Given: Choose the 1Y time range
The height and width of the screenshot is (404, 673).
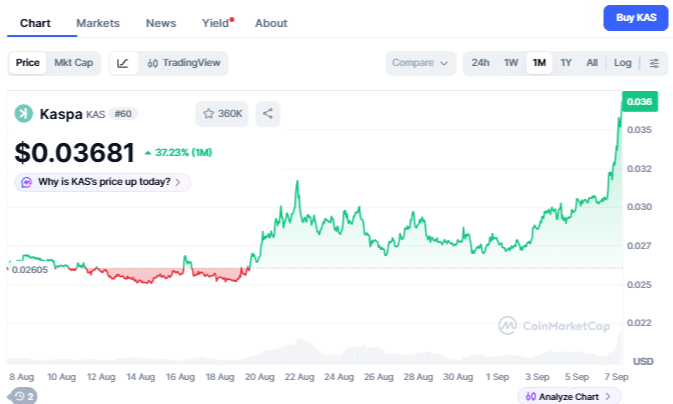Looking at the screenshot, I should point(566,63).
